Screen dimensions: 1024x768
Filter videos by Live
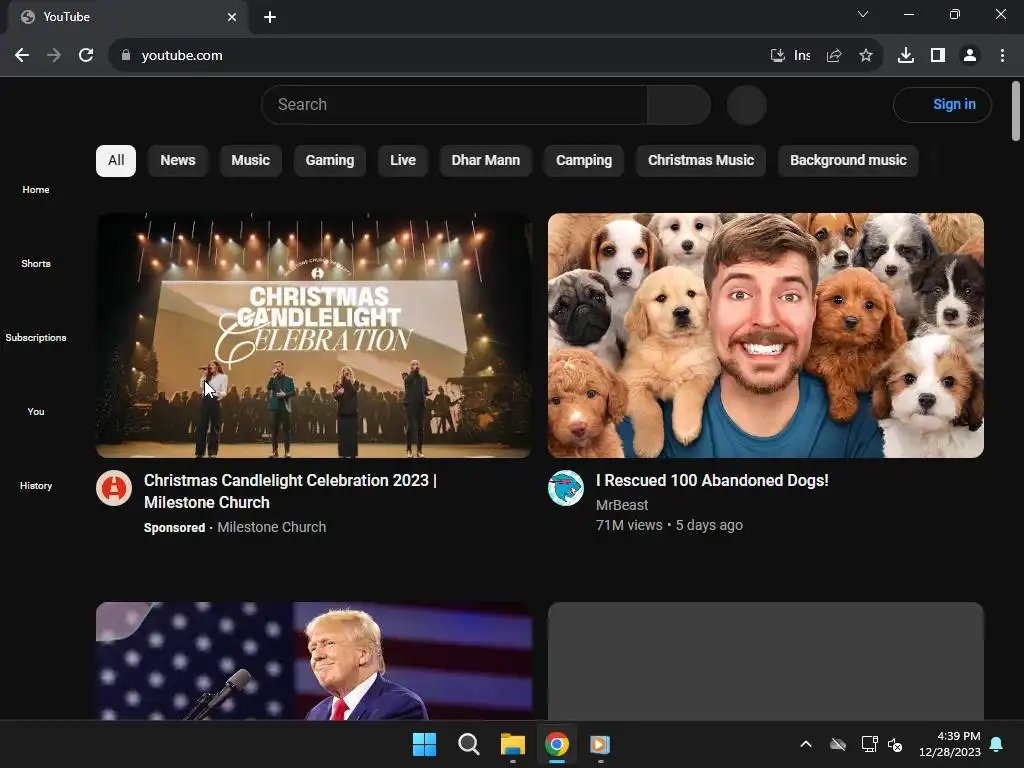tap(403, 161)
